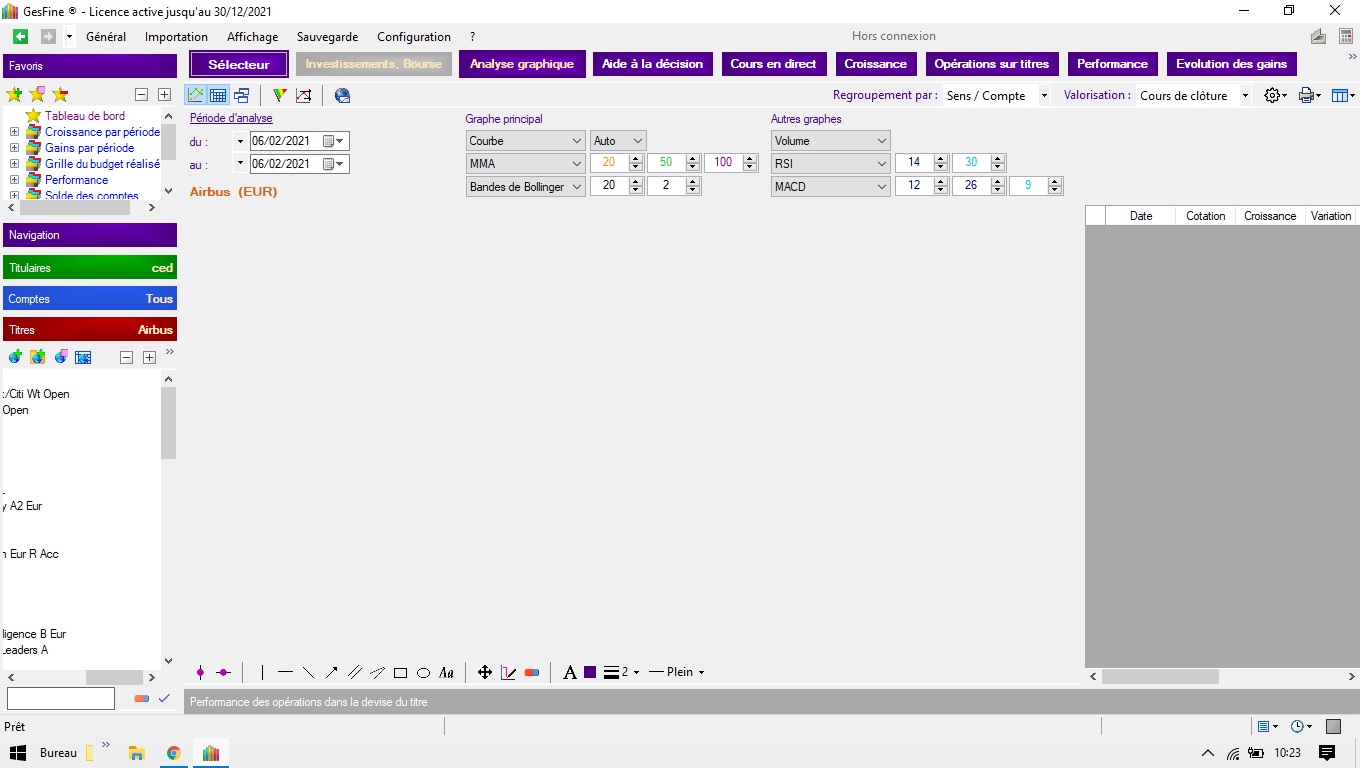The width and height of the screenshot is (1360, 768).
Task: Switch to the Aide à la décision tab
Action: pos(652,64)
